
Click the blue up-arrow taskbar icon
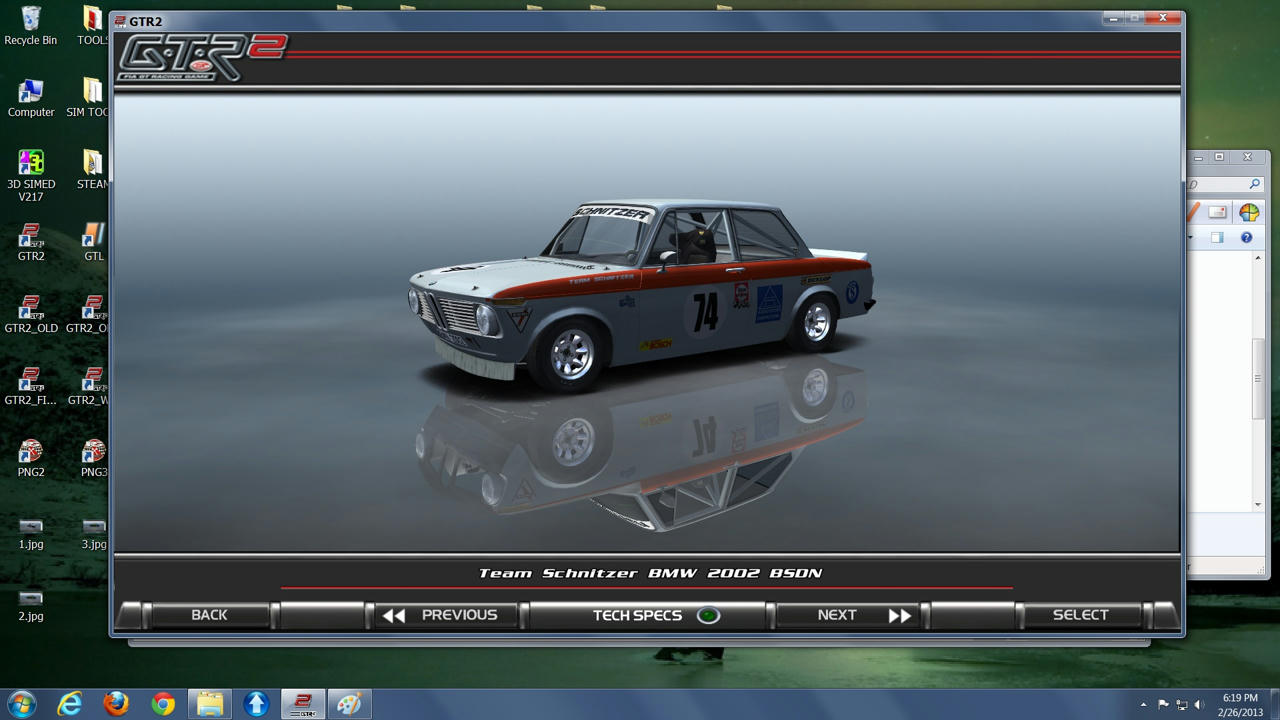pyautogui.click(x=256, y=704)
